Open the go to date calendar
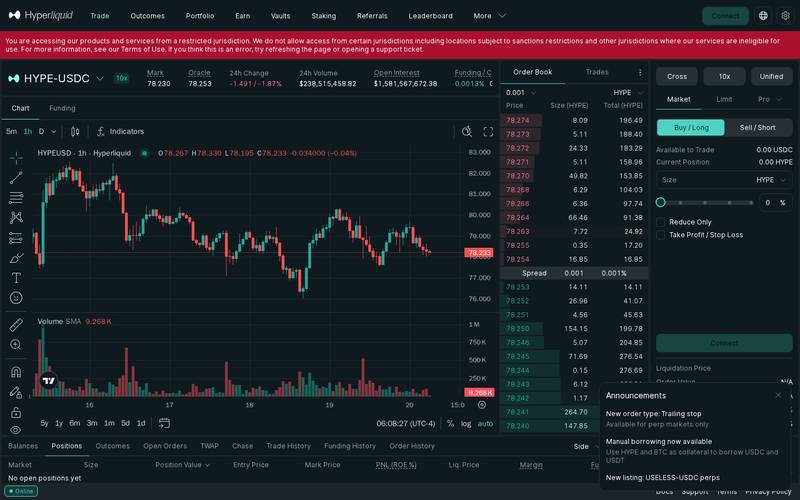The image size is (800, 500). (164, 423)
